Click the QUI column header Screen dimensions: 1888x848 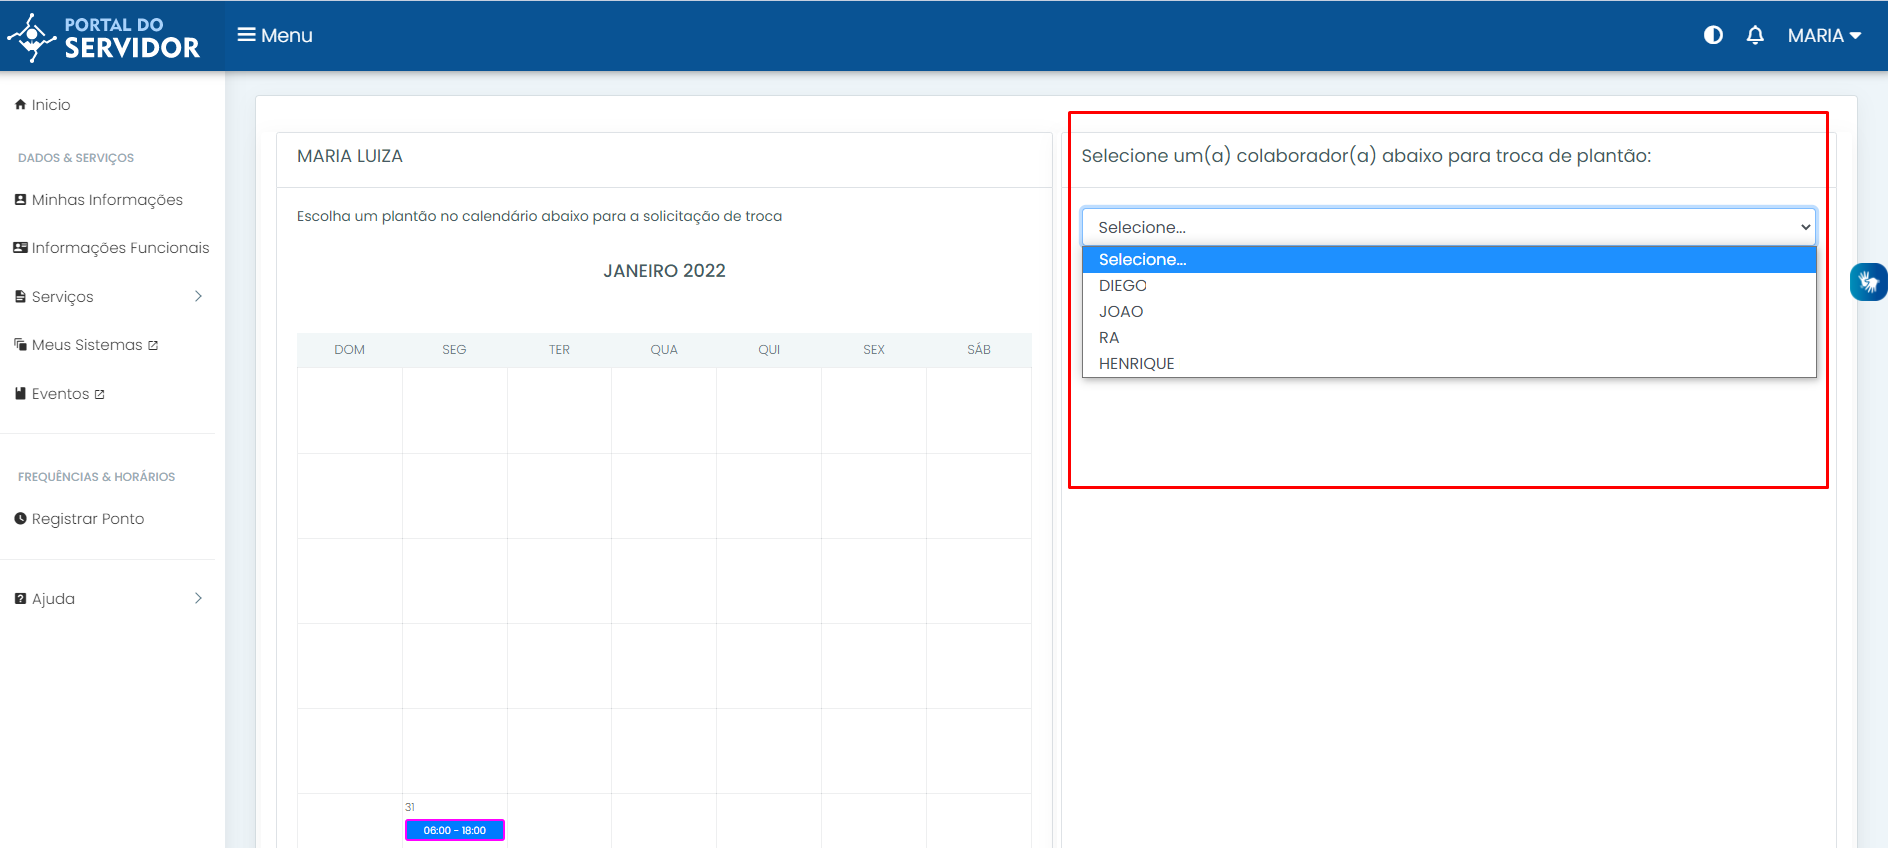click(x=769, y=350)
